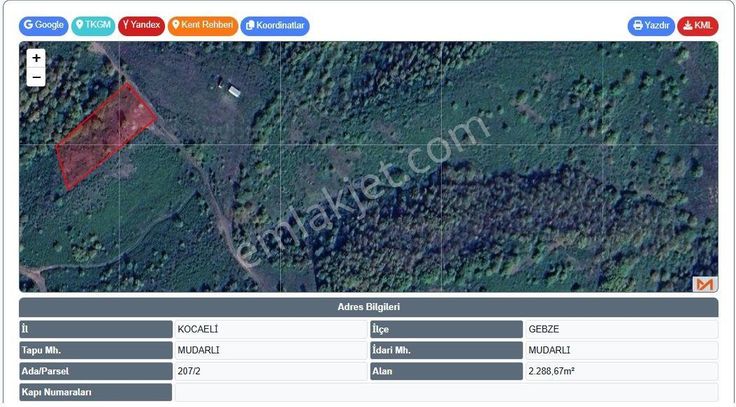Click the logo at map's bottom-right corner

click(x=705, y=284)
